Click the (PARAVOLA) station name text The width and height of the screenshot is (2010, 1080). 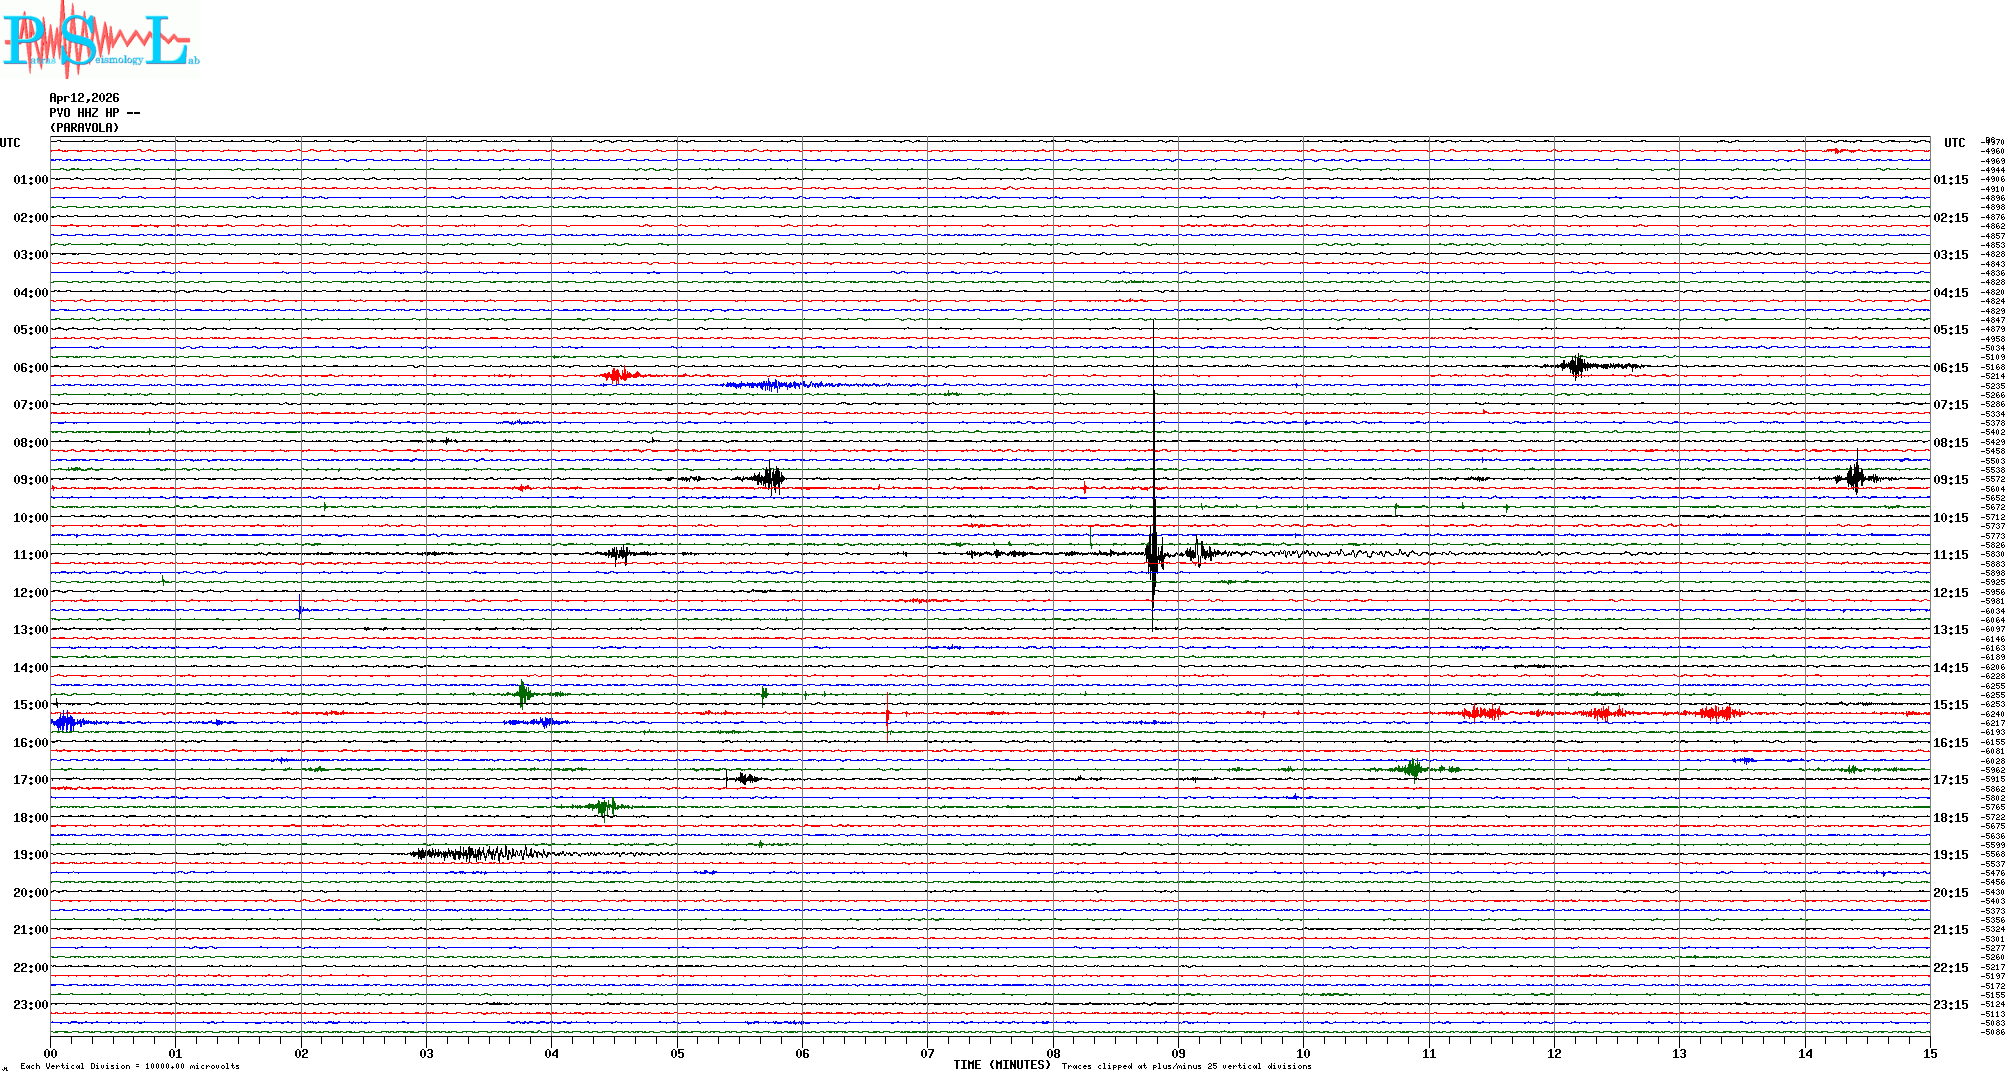[x=84, y=128]
